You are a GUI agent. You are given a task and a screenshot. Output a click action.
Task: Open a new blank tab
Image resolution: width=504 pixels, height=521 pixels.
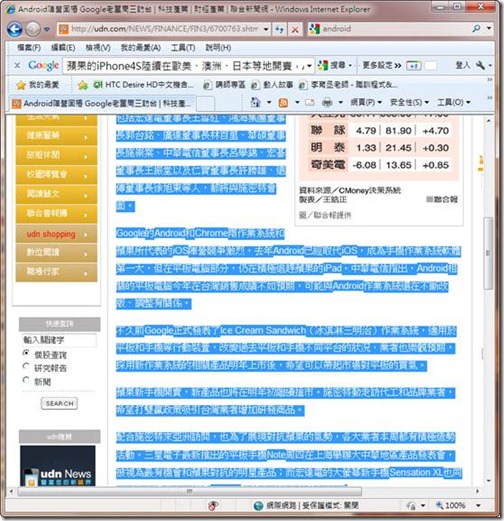(x=205, y=104)
